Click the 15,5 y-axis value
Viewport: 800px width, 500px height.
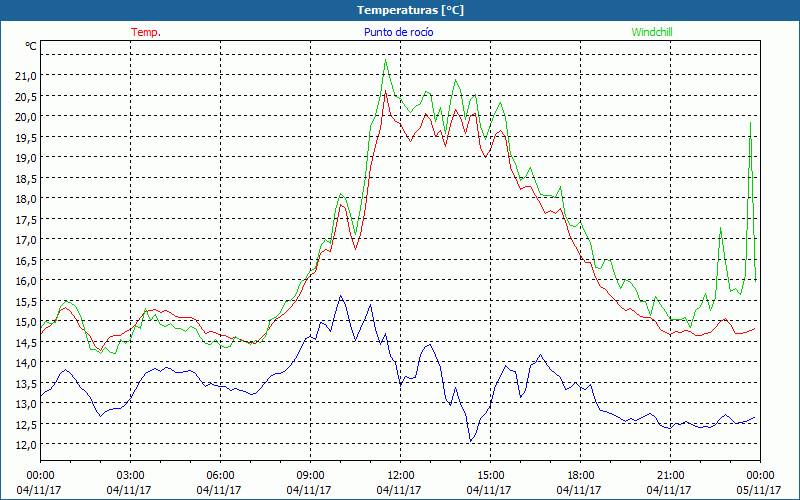click(x=27, y=301)
